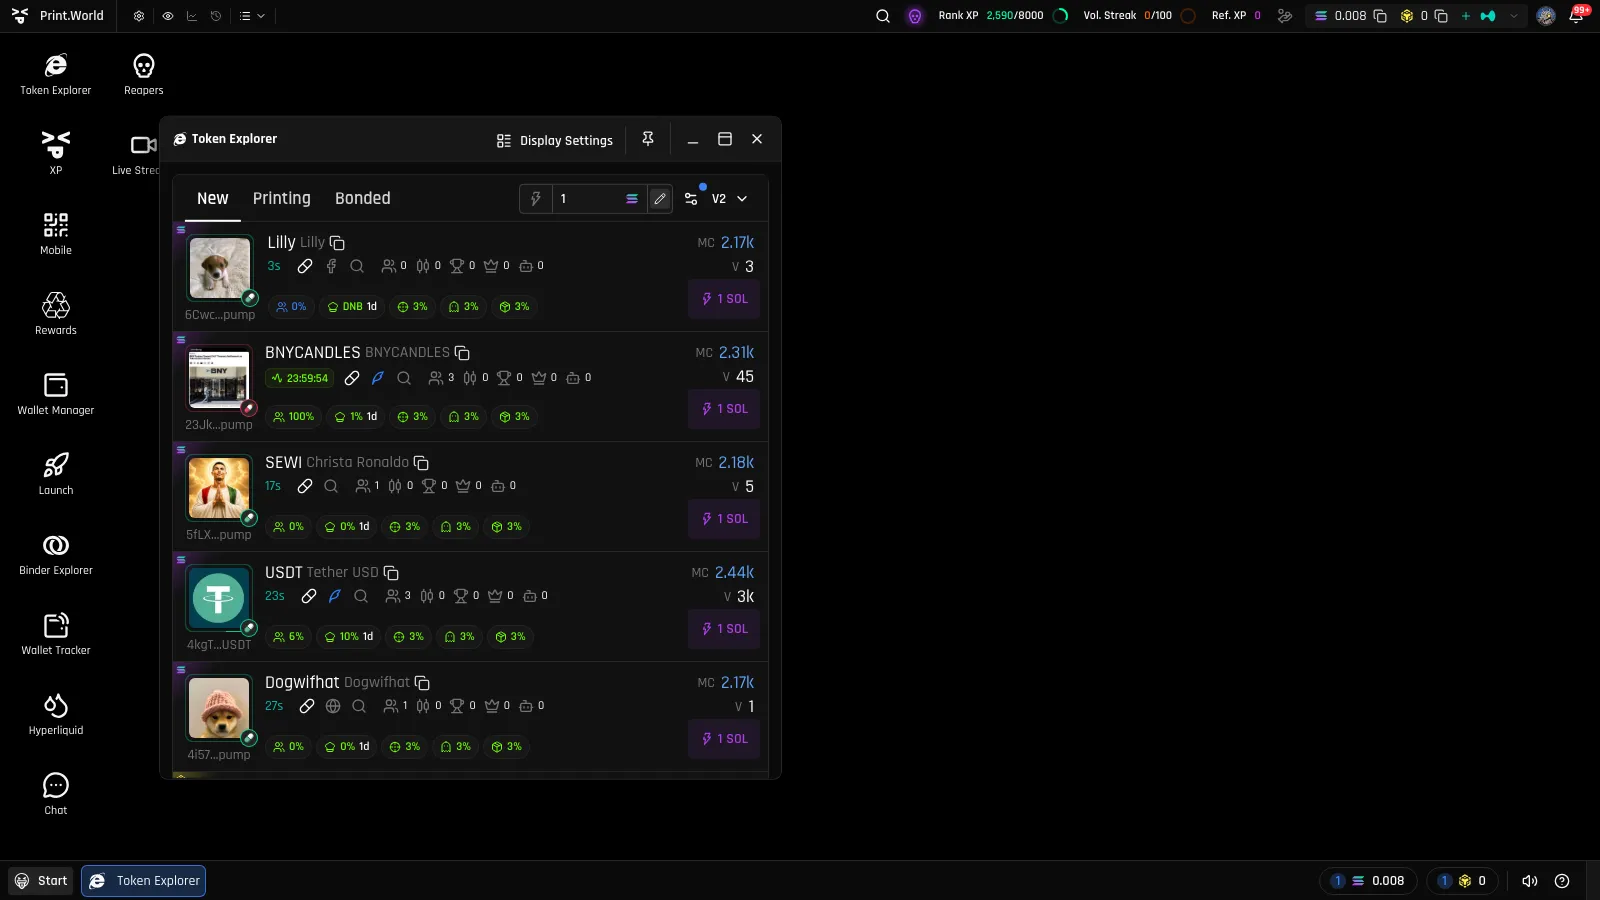Open the Binder Explorer shortcut
This screenshot has width=1600, height=900.
56,553
